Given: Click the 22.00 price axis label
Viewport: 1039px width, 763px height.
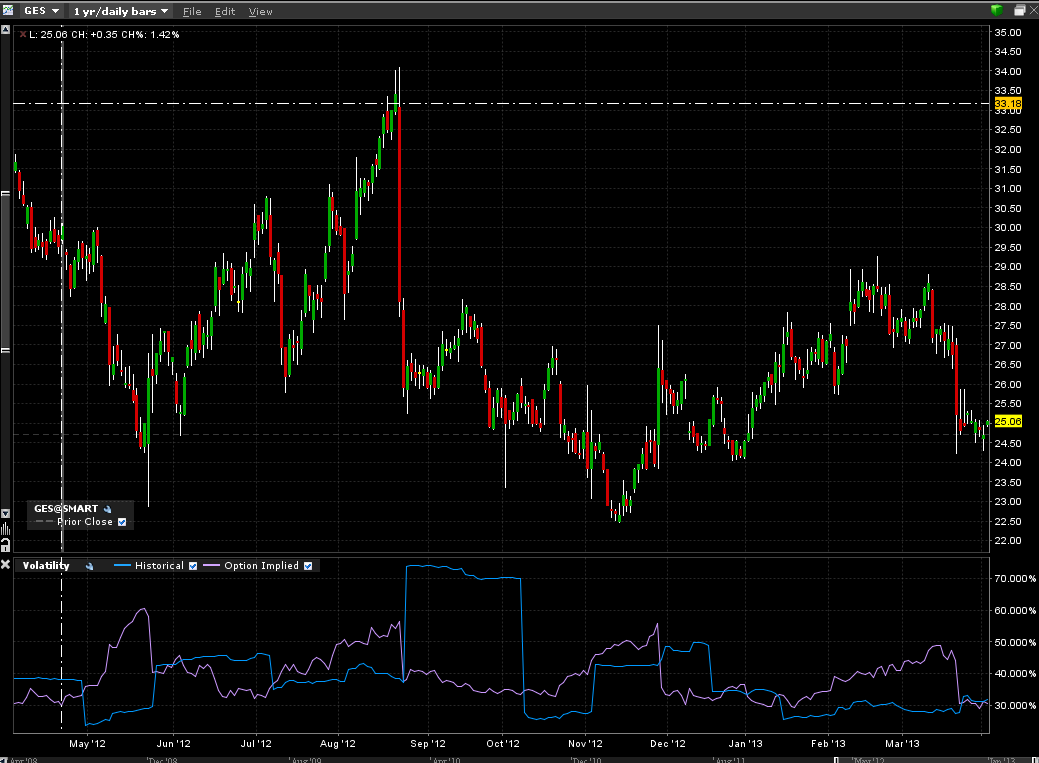Looking at the screenshot, I should [1008, 541].
